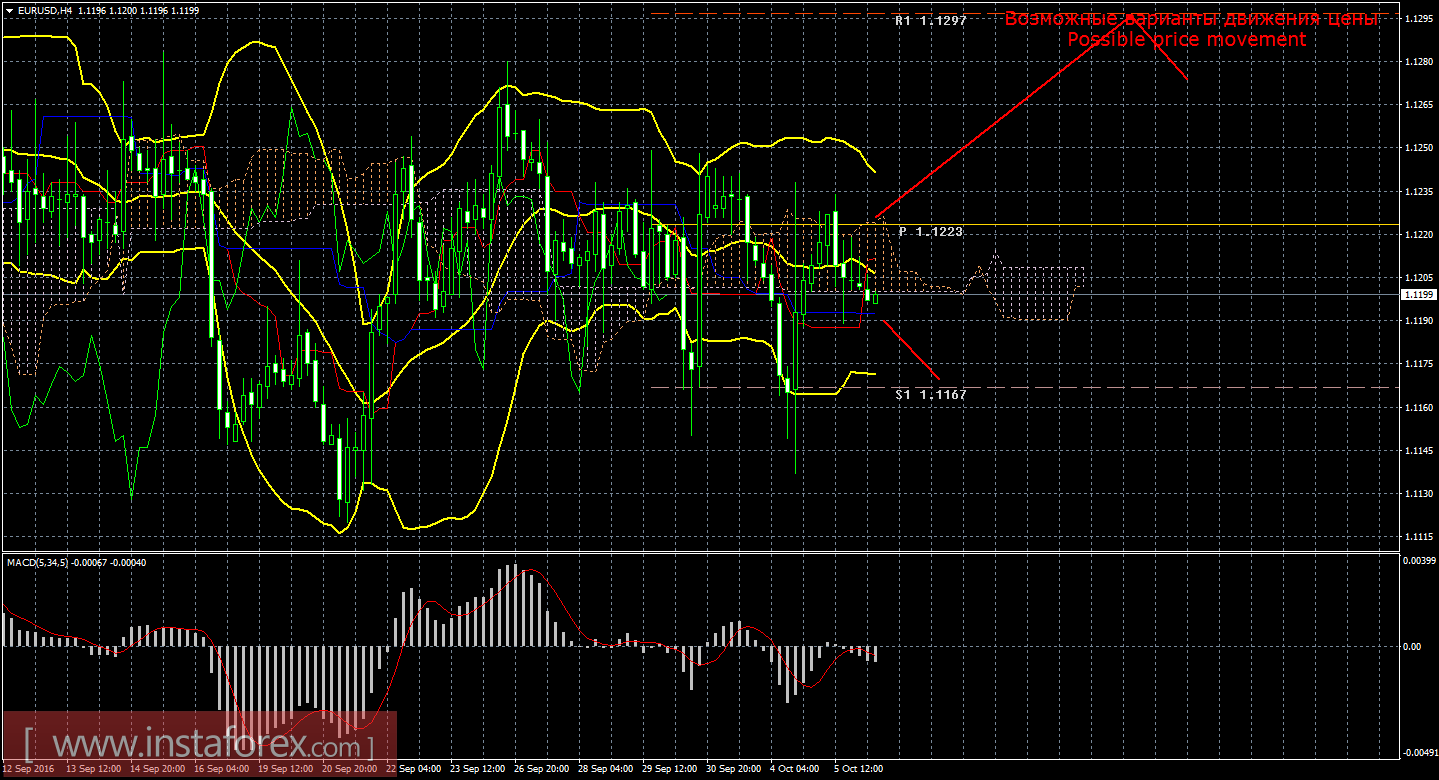Viewport: 1439px width, 780px height.
Task: Select the P 1.1223 pivot label
Action: [x=930, y=232]
